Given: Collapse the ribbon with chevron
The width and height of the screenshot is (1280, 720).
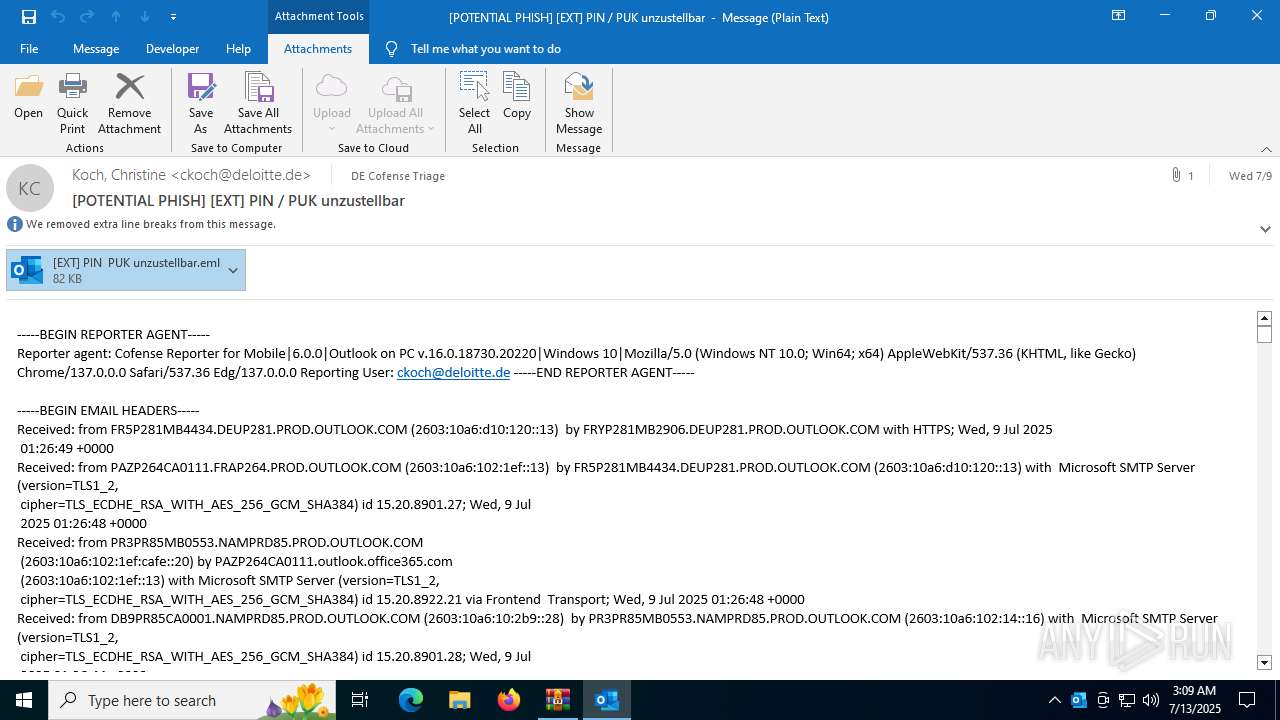Looking at the screenshot, I should pos(1266,149).
